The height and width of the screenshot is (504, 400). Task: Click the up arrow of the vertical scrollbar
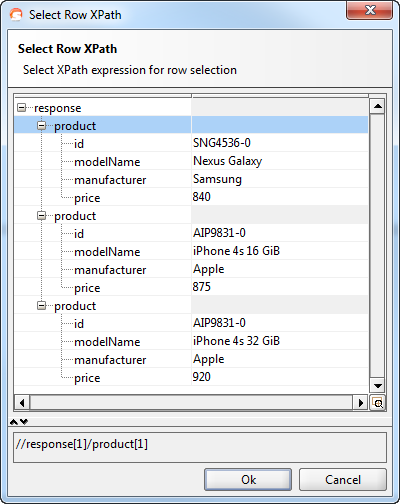378,106
